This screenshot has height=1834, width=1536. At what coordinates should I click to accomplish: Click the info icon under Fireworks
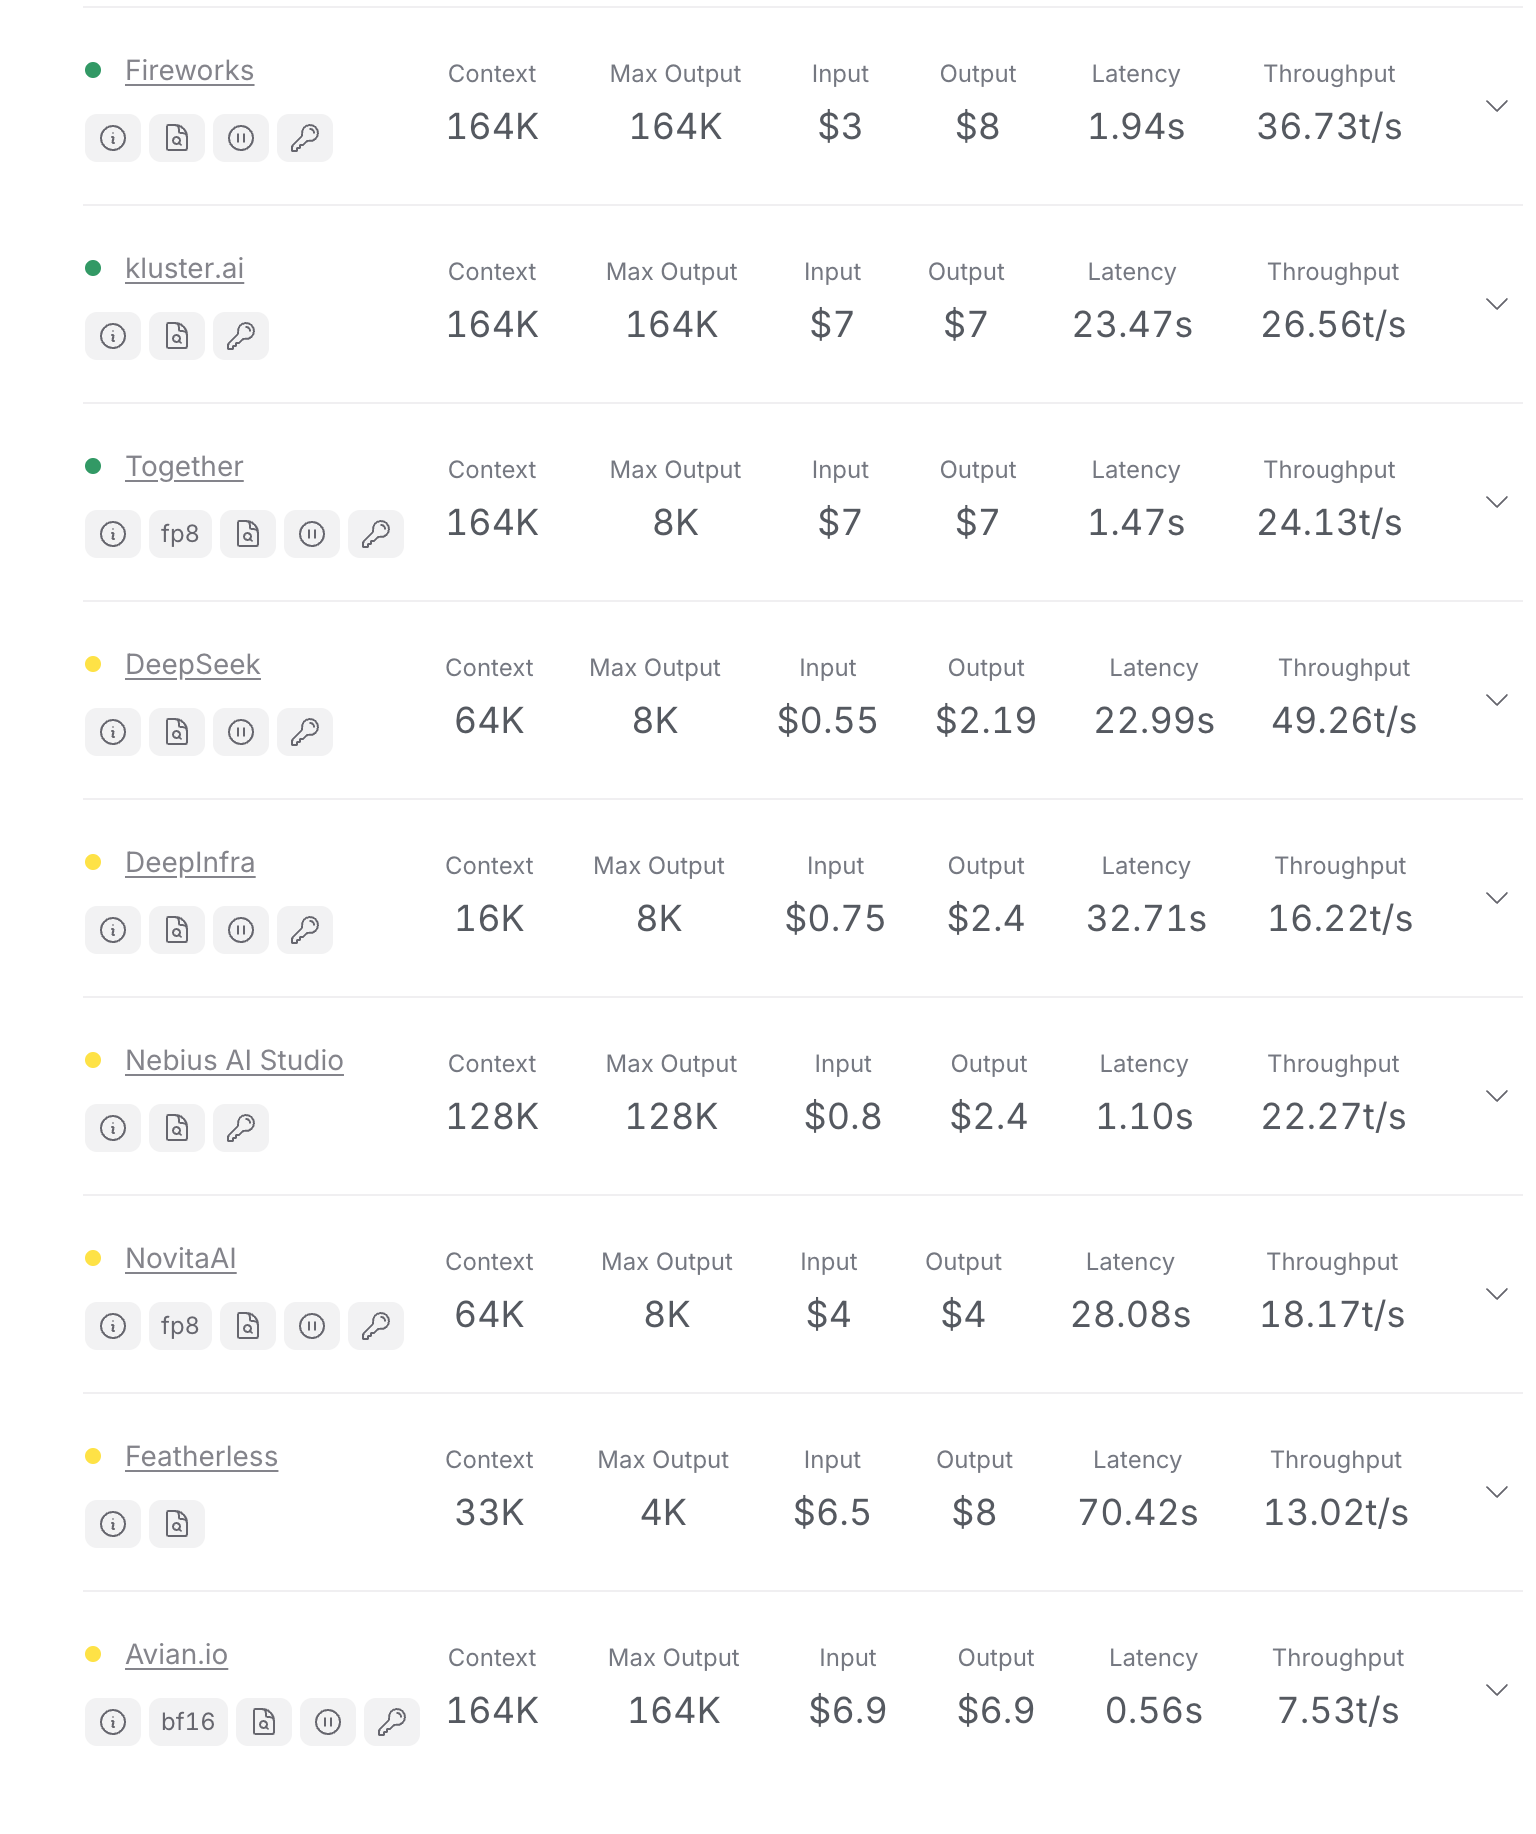(113, 138)
